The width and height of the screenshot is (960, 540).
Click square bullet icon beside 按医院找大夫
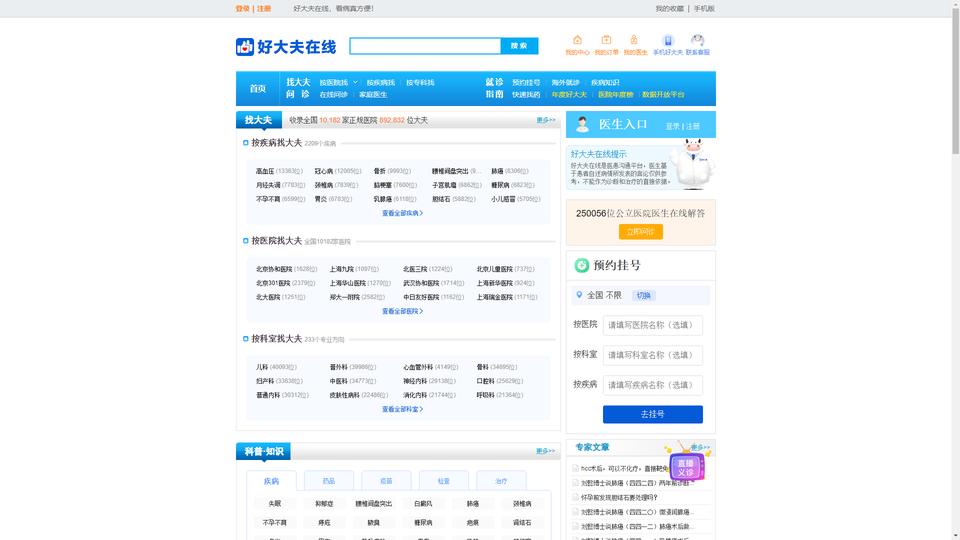tap(246, 241)
